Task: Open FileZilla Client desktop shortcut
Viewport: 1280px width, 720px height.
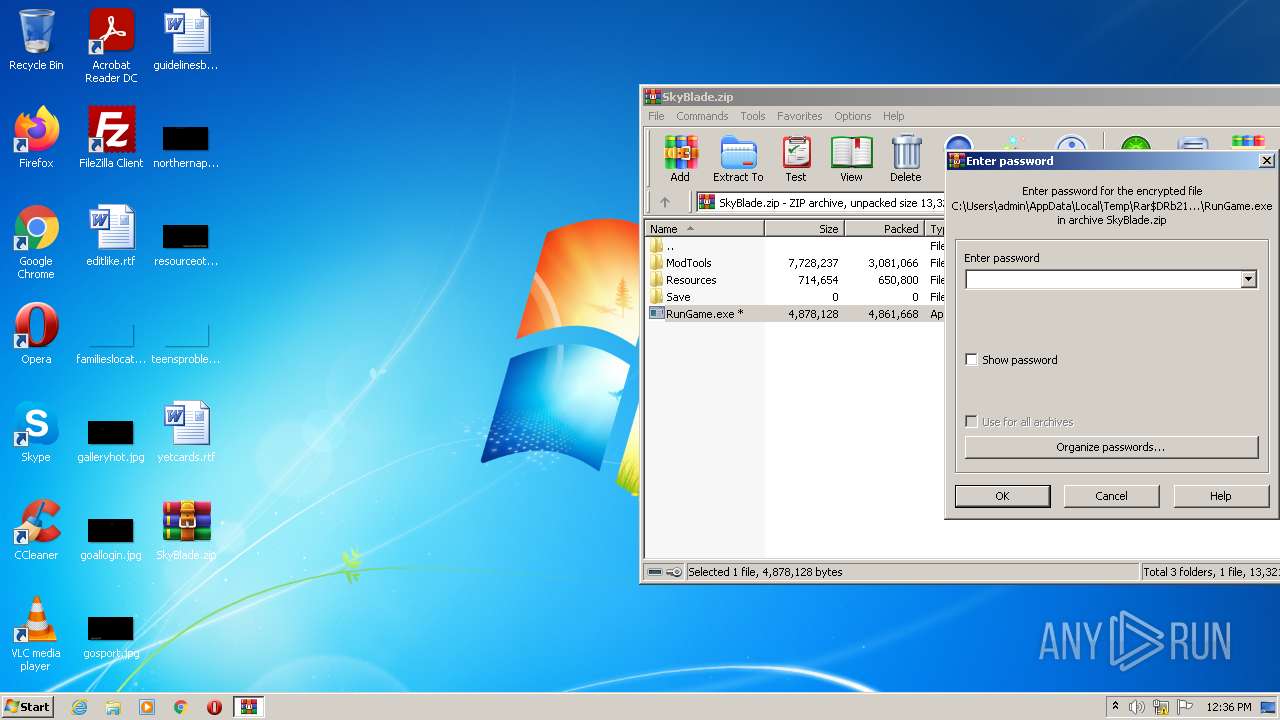Action: (111, 137)
